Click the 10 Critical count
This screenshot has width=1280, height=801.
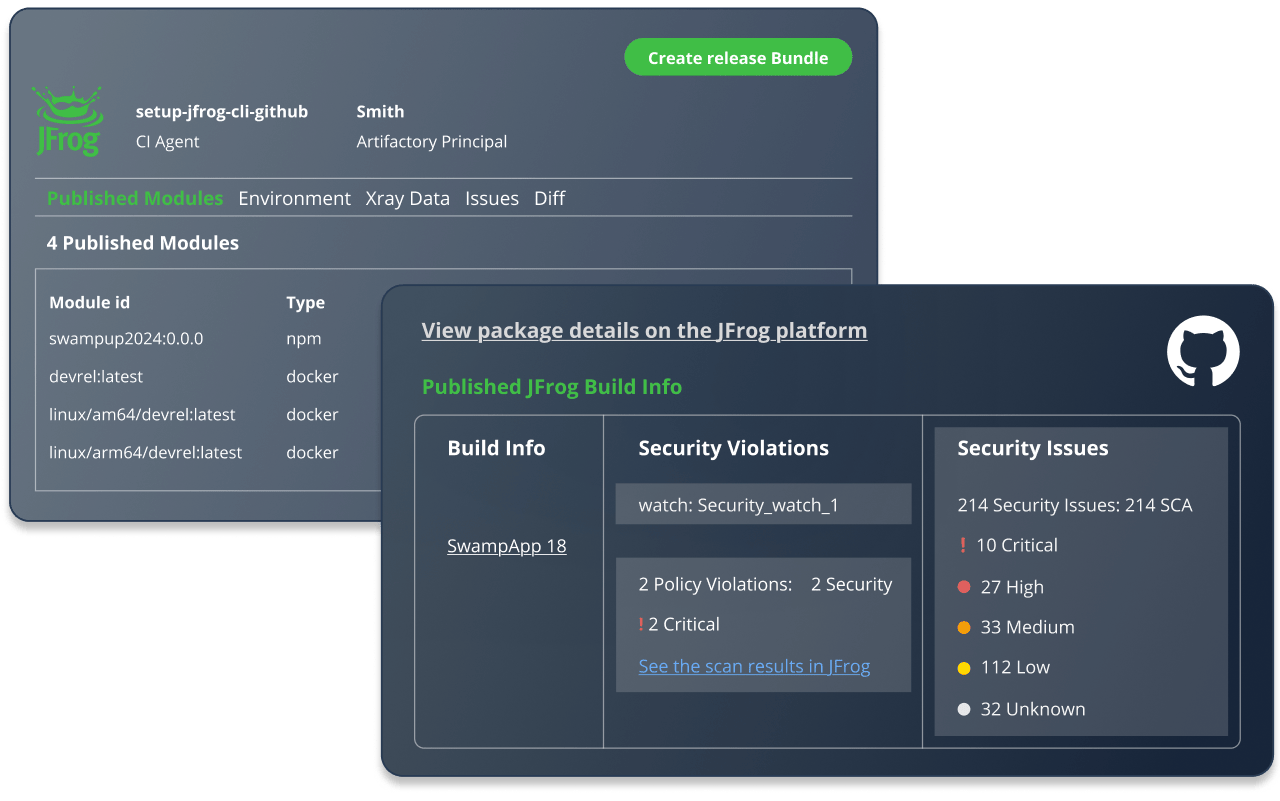point(1017,545)
